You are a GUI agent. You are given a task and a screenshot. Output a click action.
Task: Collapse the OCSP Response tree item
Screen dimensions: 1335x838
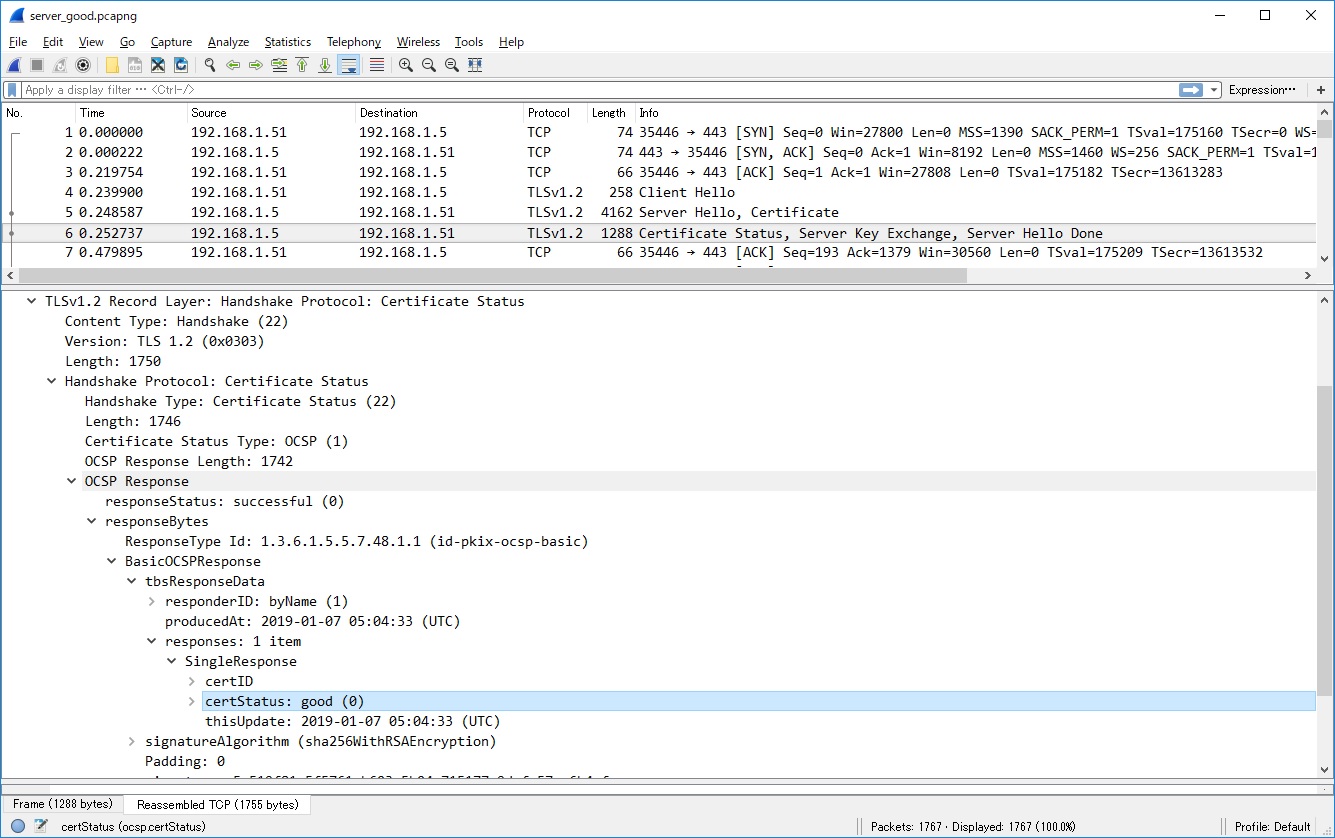coord(71,480)
